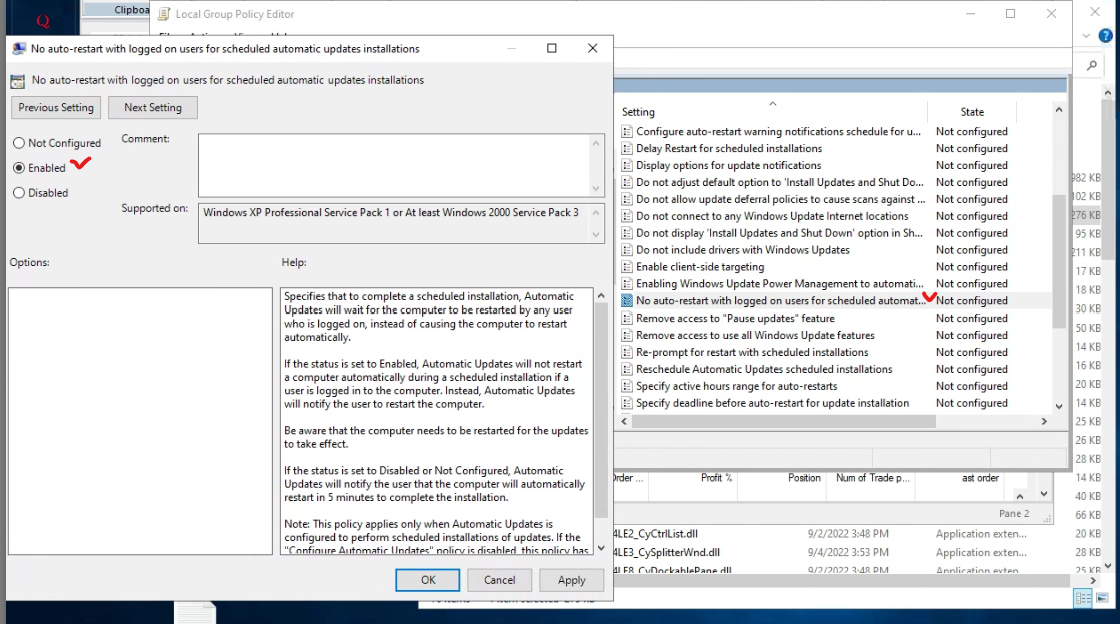Click the Help text scrollbar thumb
This screenshot has width=1120, height=624.
[601, 411]
